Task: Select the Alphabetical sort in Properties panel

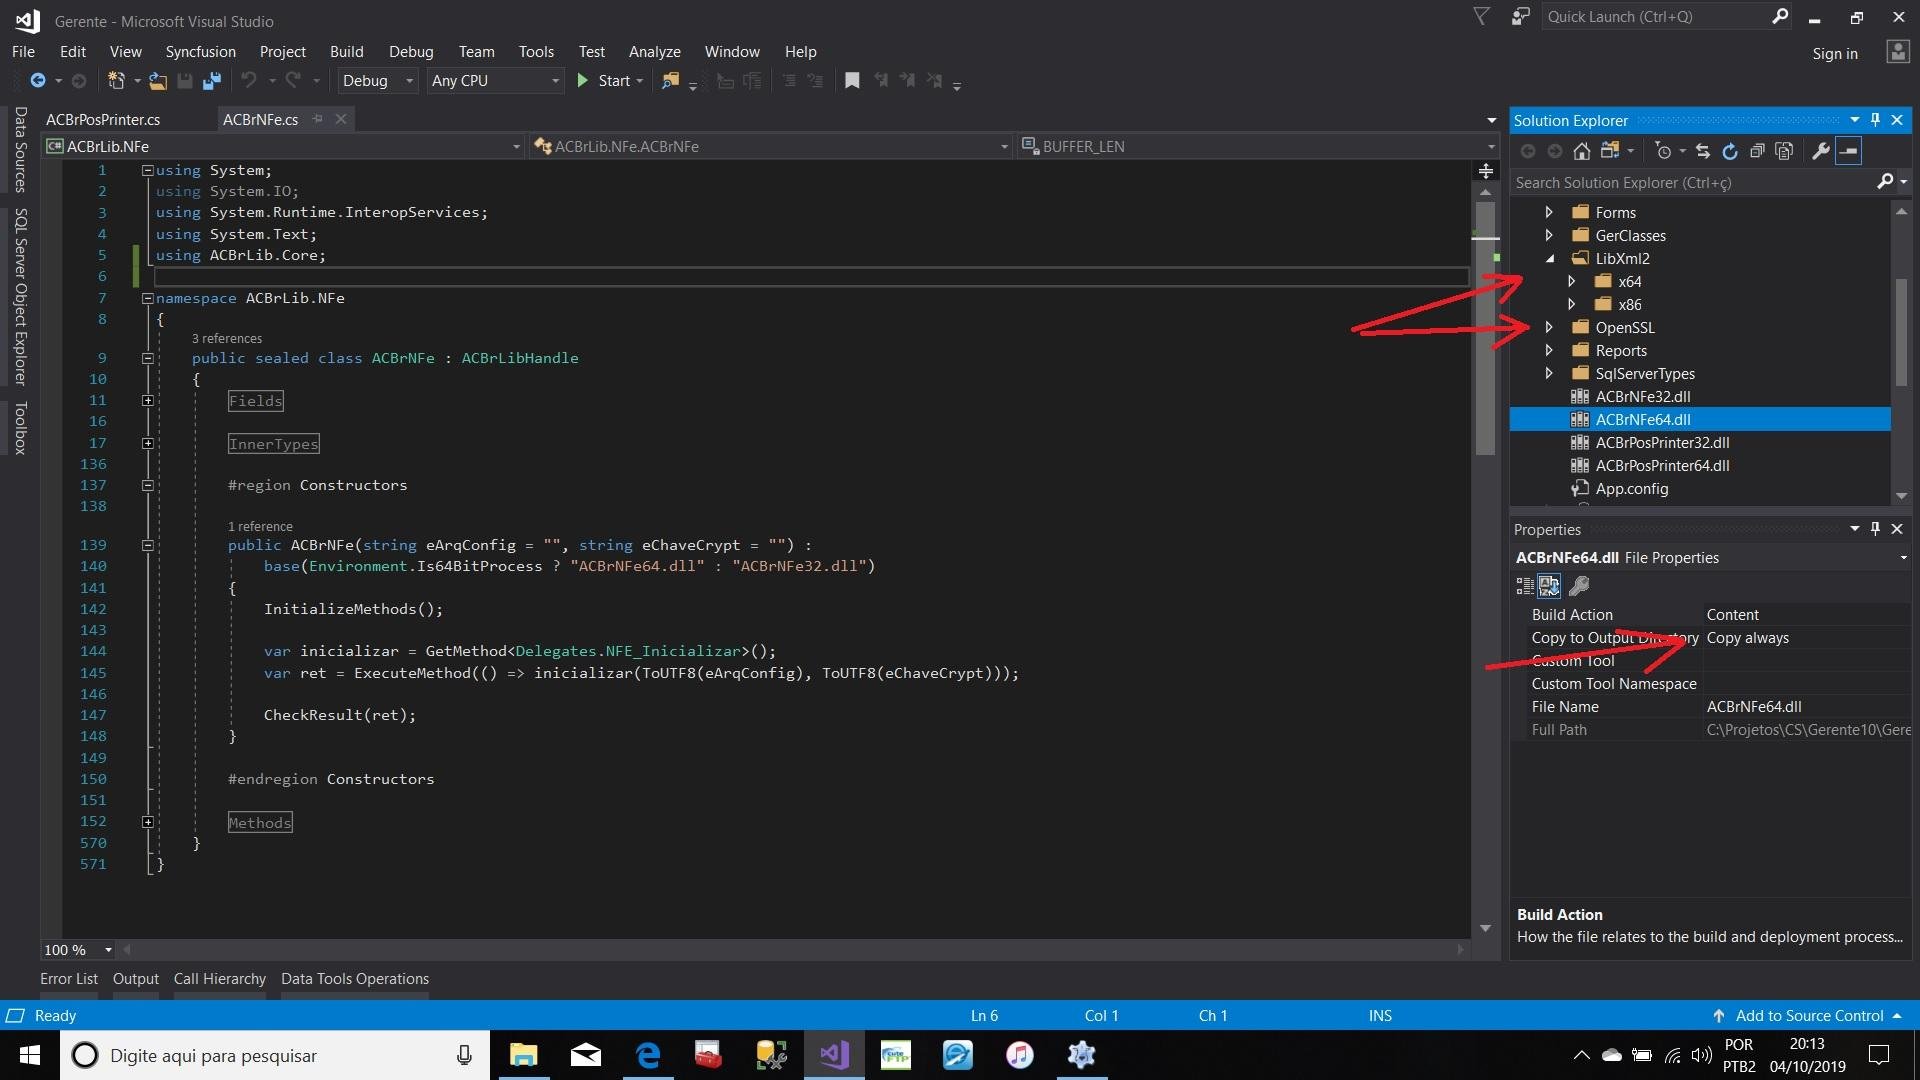Action: coord(1549,586)
